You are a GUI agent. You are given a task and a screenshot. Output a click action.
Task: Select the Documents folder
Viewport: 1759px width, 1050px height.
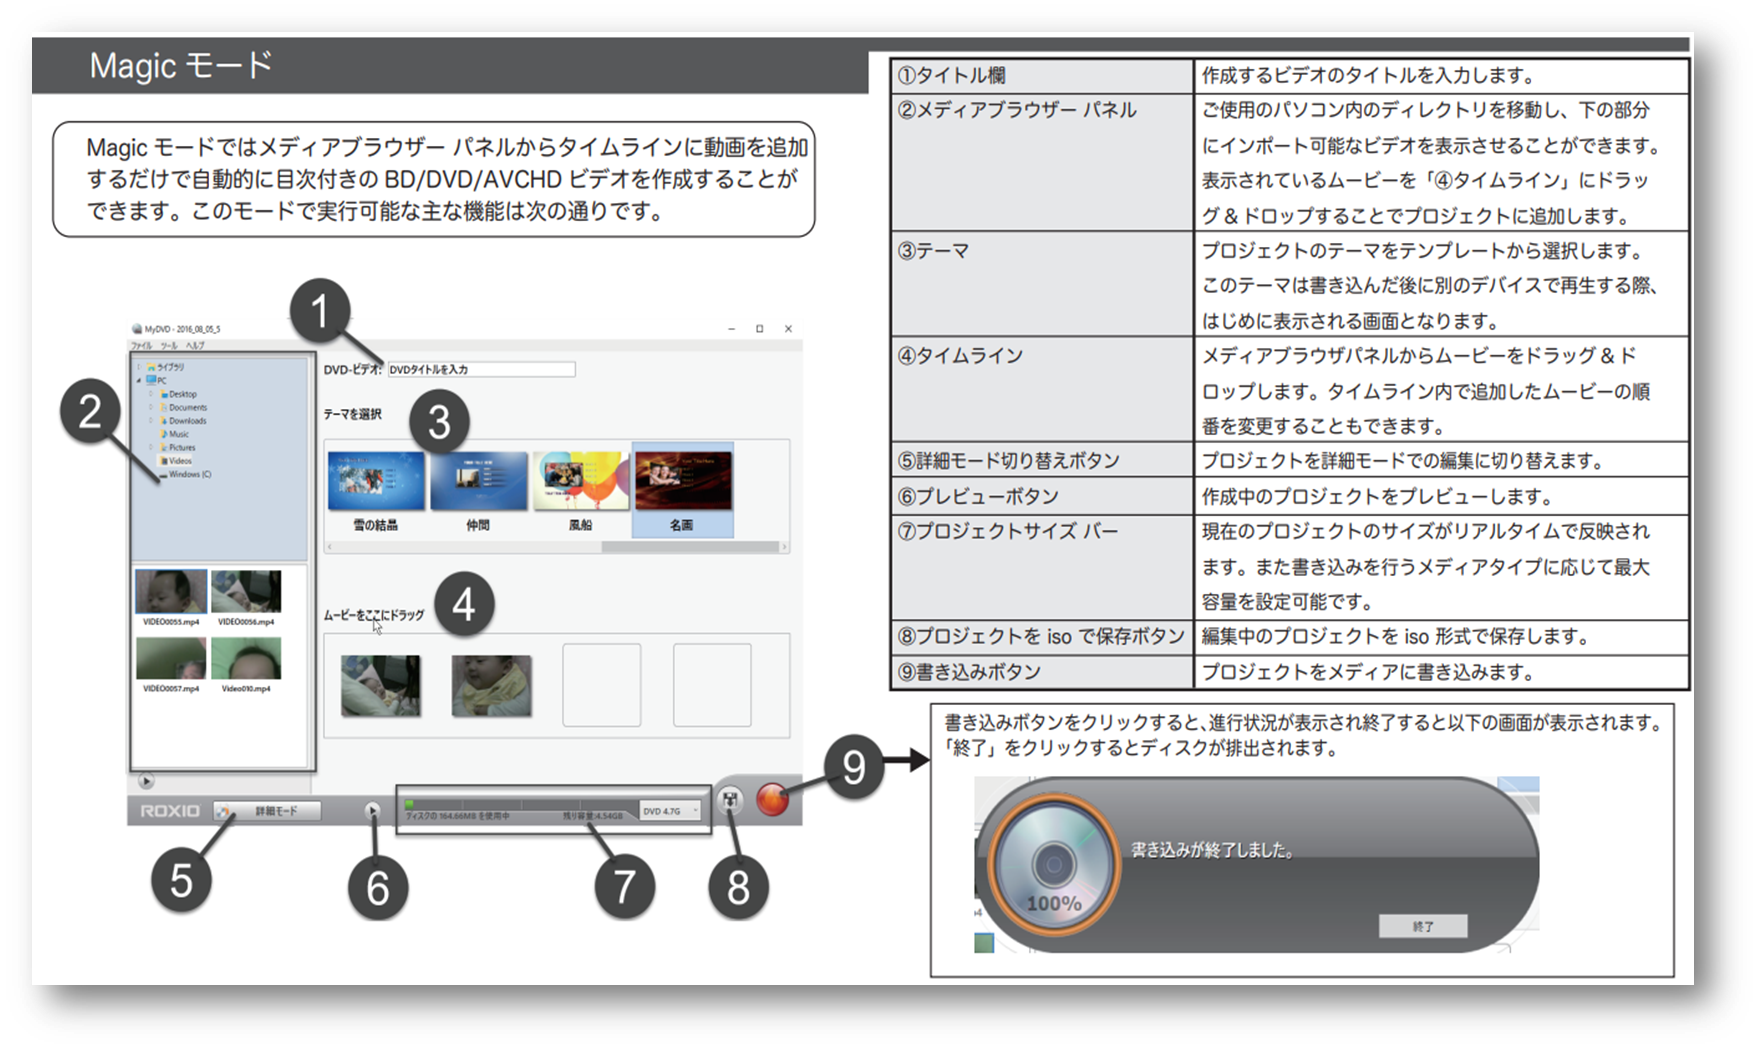pos(183,407)
